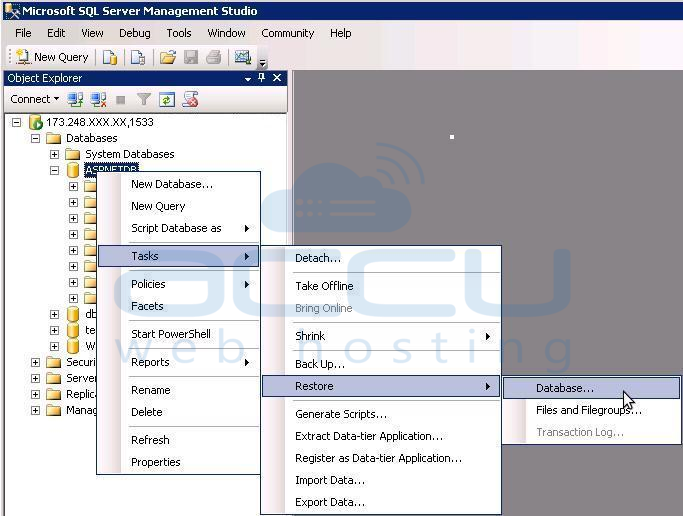Expand the Management folder node
The height and width of the screenshot is (516, 683).
(x=35, y=410)
